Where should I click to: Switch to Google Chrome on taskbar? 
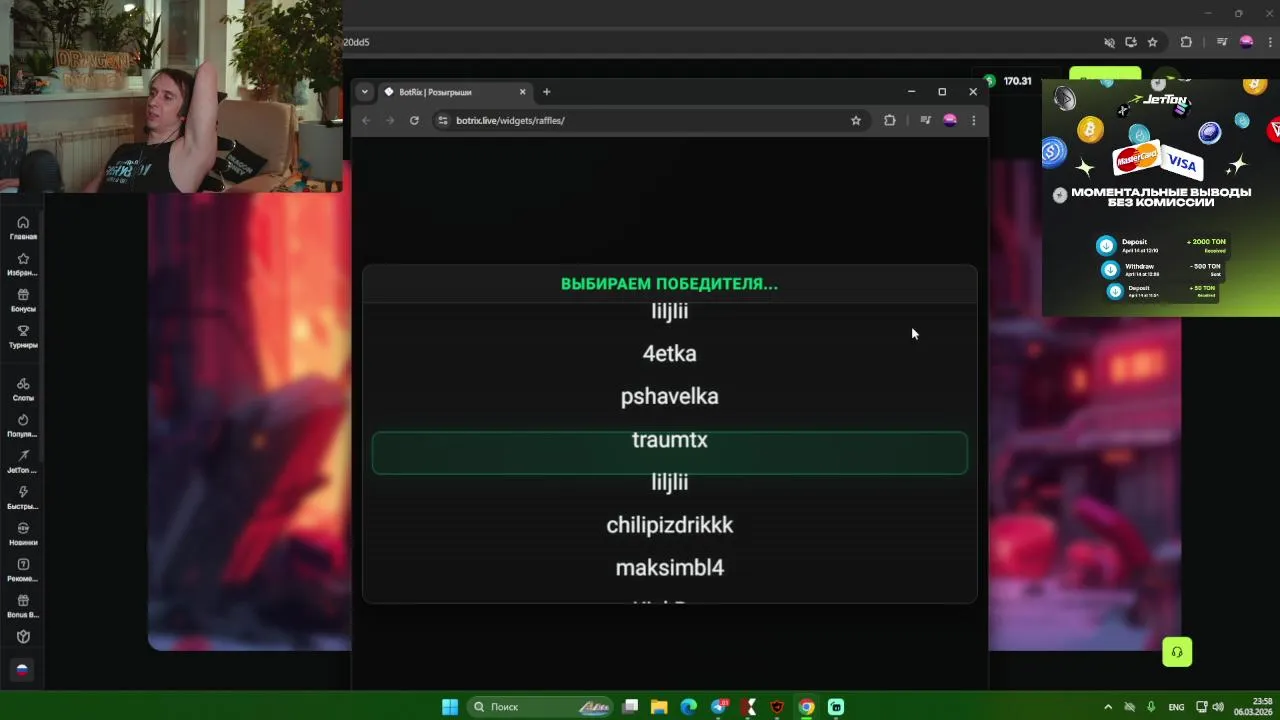click(x=806, y=707)
